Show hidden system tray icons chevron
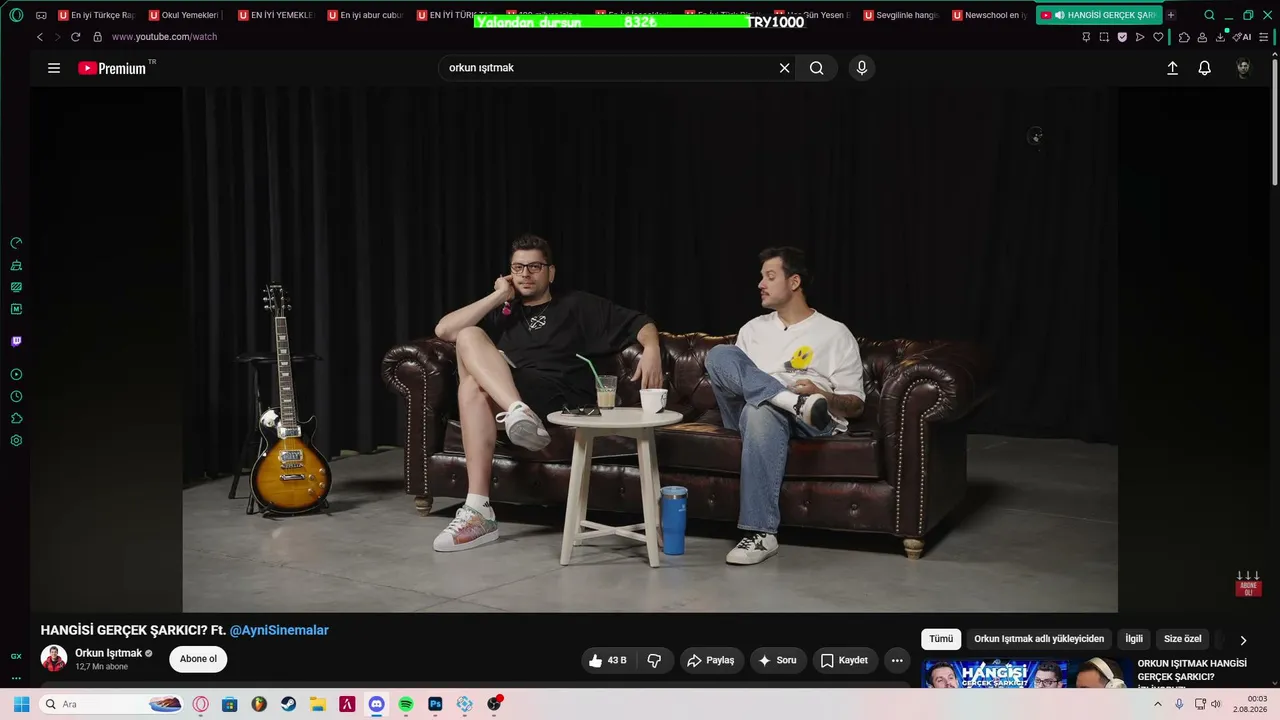Image resolution: width=1280 pixels, height=720 pixels. click(1158, 704)
